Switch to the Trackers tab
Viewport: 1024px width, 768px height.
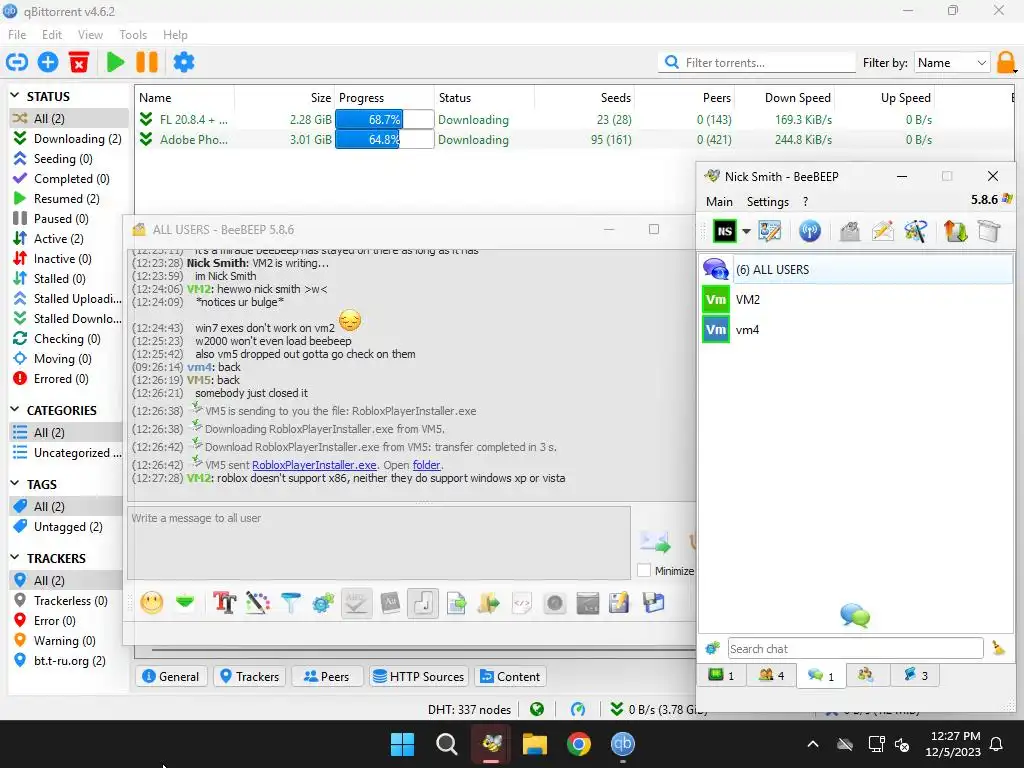coord(249,677)
